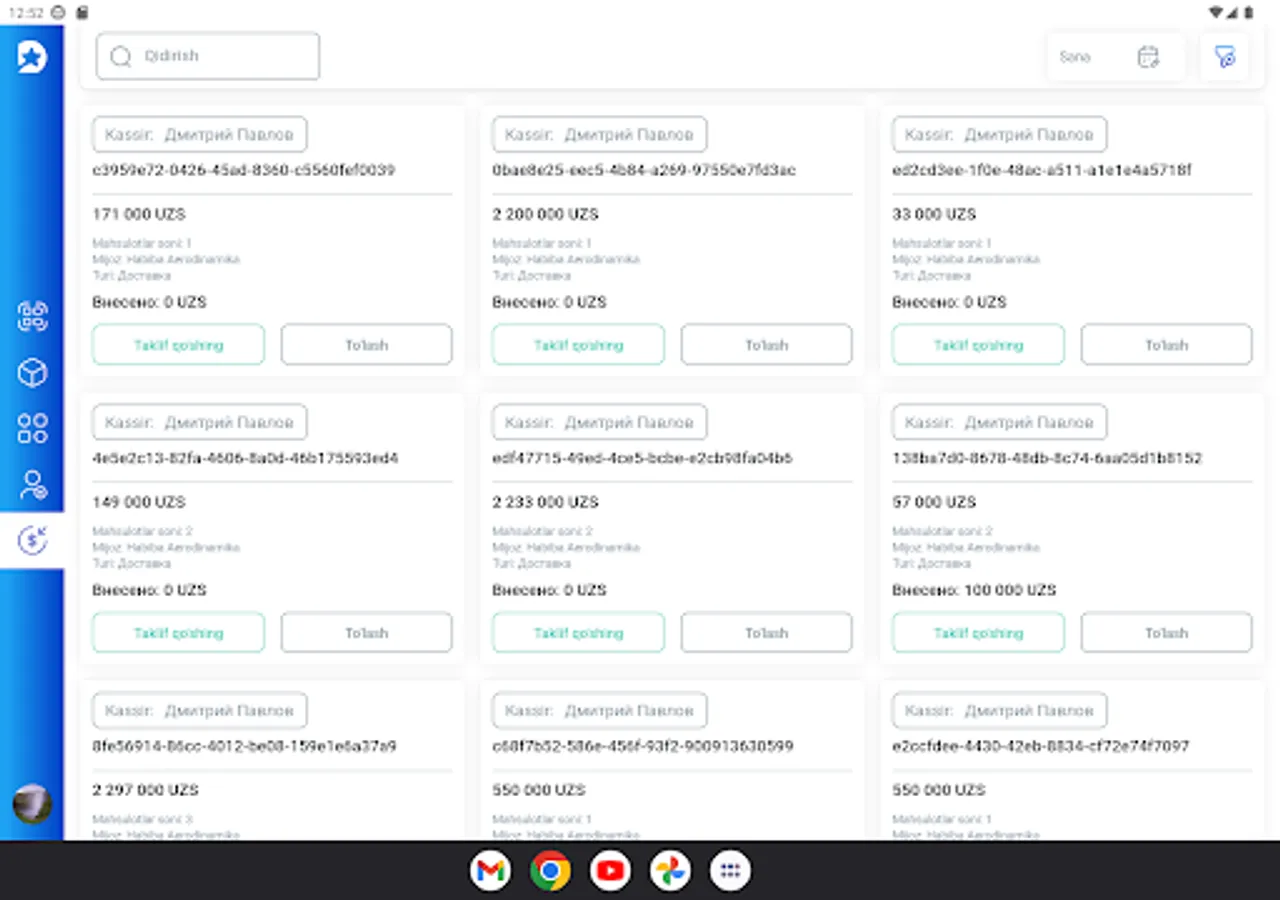Click the Kassir field on the 149 000 UZS card
Screen dimensions: 1280x900
[200, 423]
